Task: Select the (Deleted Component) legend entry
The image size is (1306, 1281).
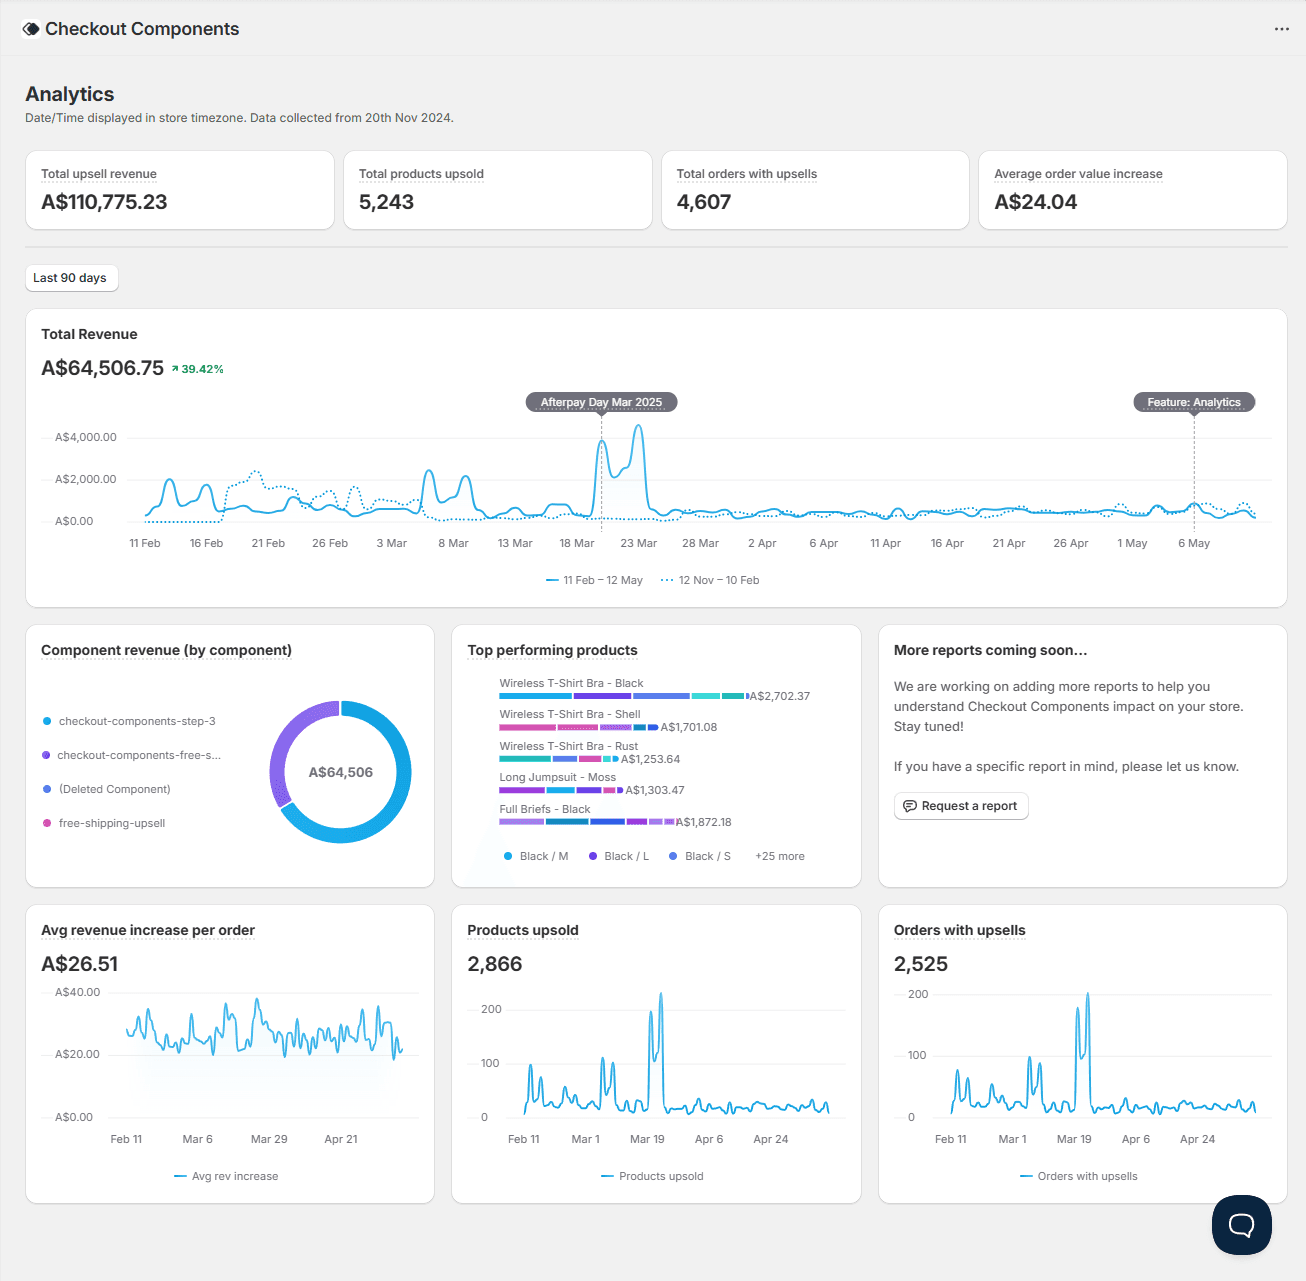Action: pyautogui.click(x=114, y=789)
